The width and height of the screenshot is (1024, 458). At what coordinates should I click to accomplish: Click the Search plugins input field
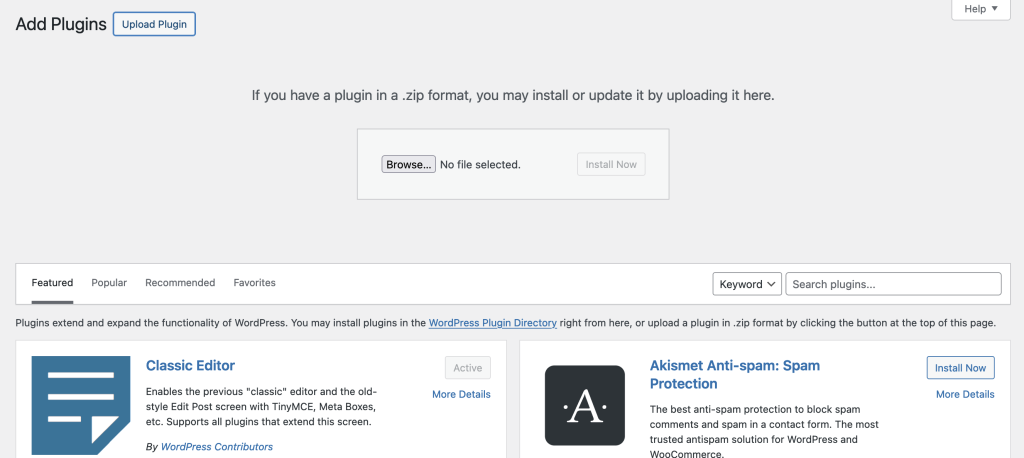pos(893,284)
